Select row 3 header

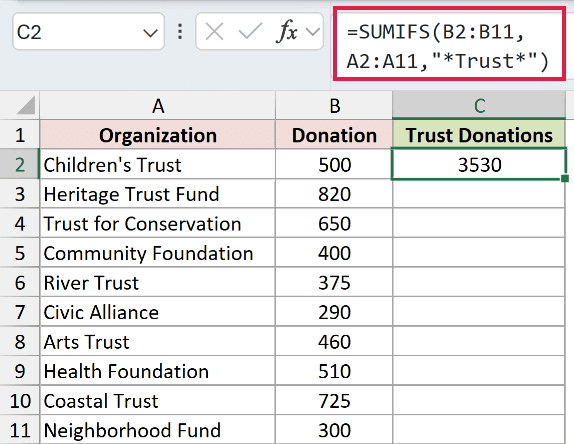pyautogui.click(x=20, y=194)
